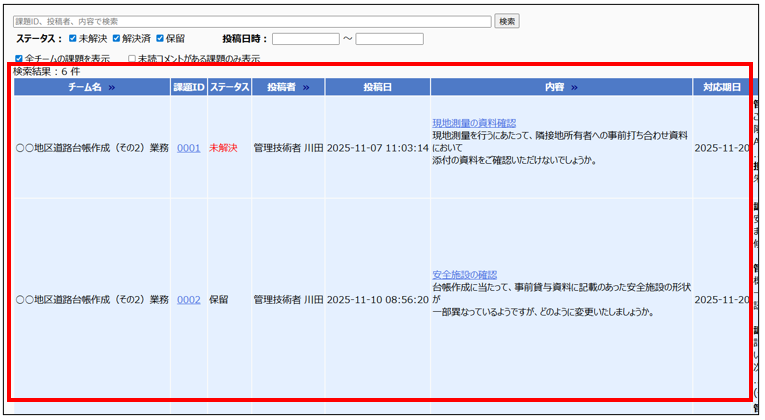Click the 対応期日 column header

(721, 88)
